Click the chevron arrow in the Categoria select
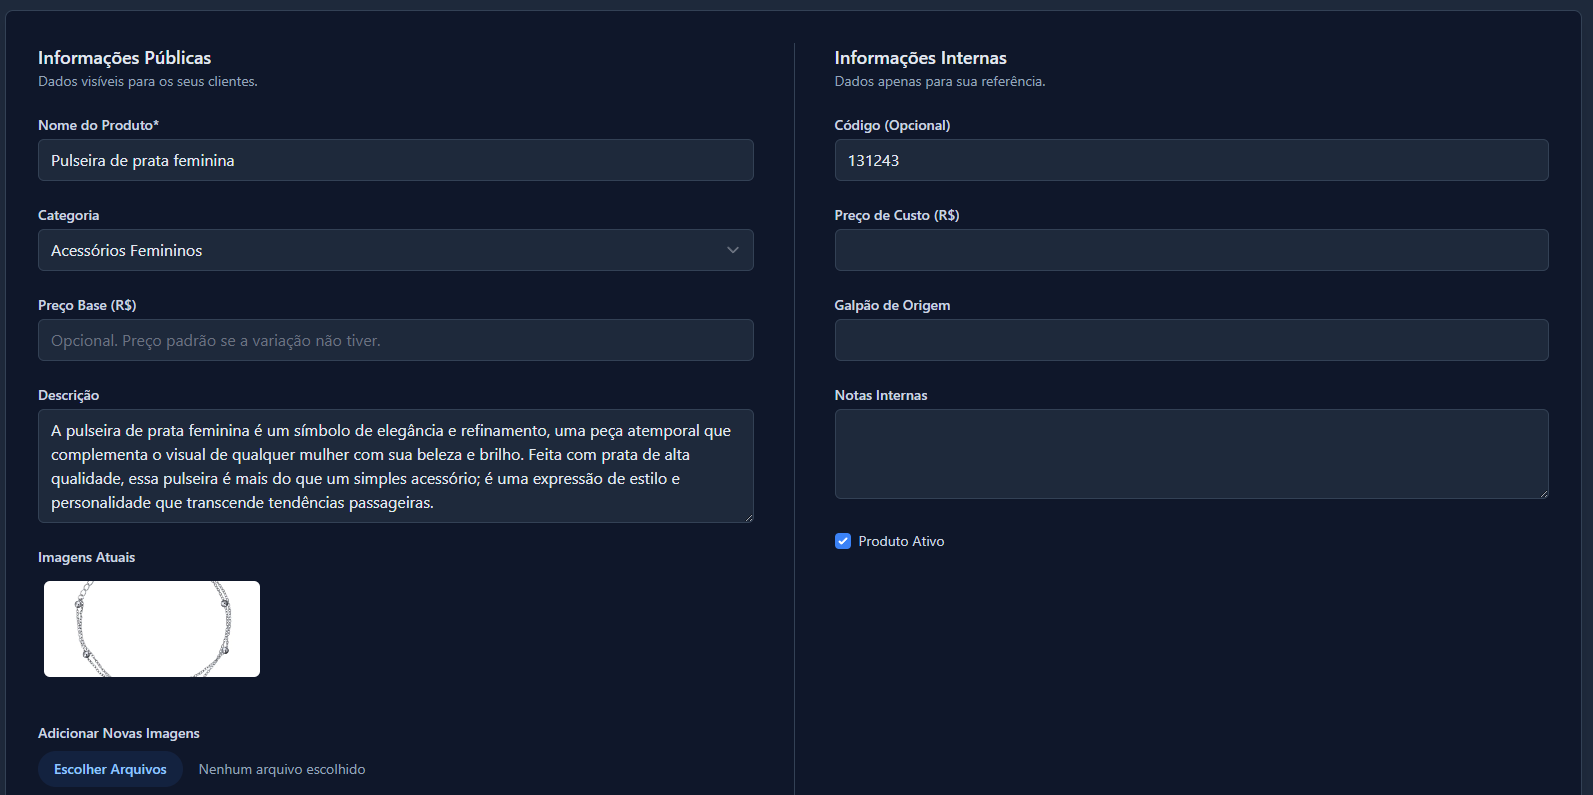Image resolution: width=1593 pixels, height=795 pixels. point(733,250)
